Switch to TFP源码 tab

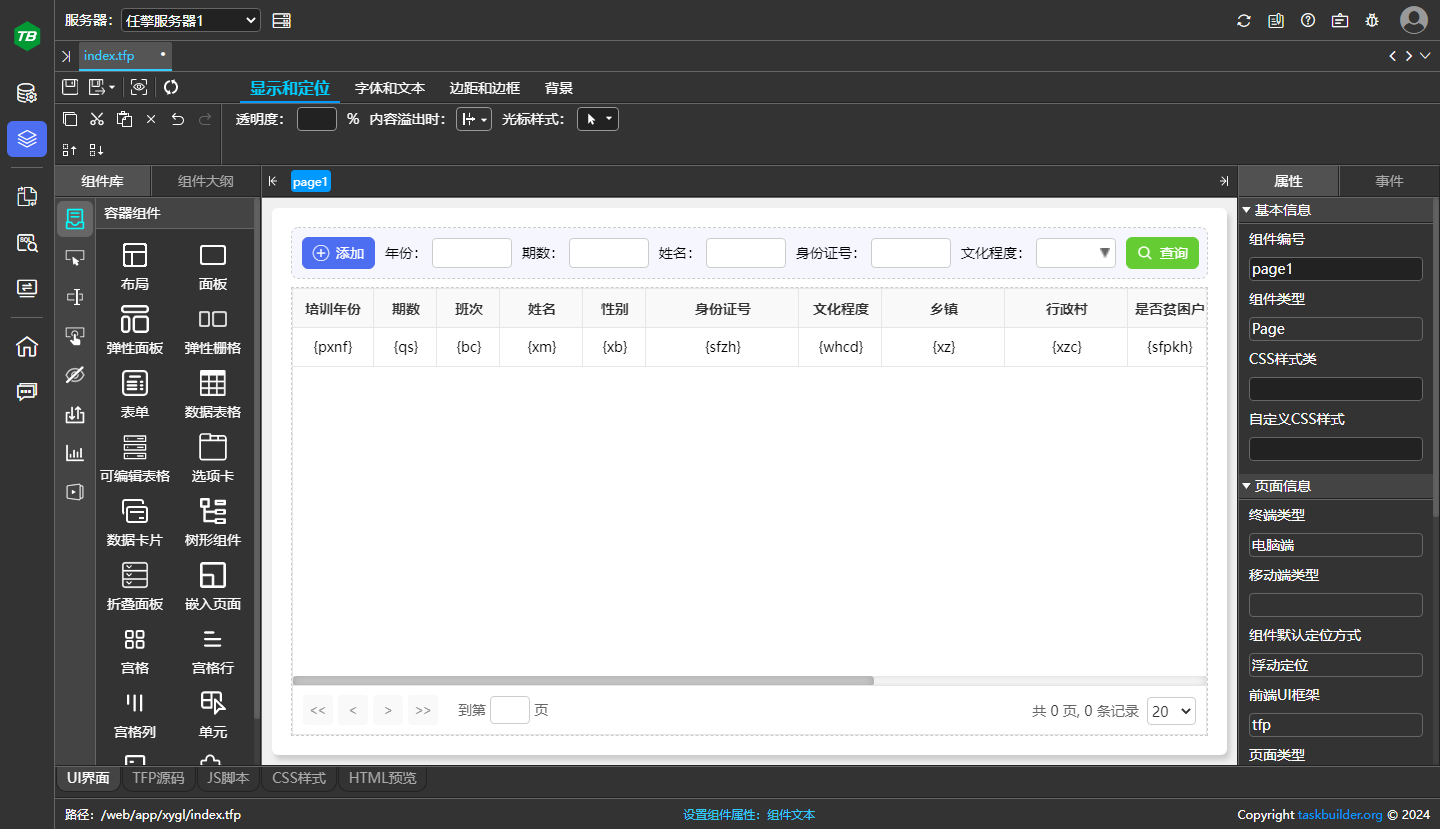click(158, 778)
